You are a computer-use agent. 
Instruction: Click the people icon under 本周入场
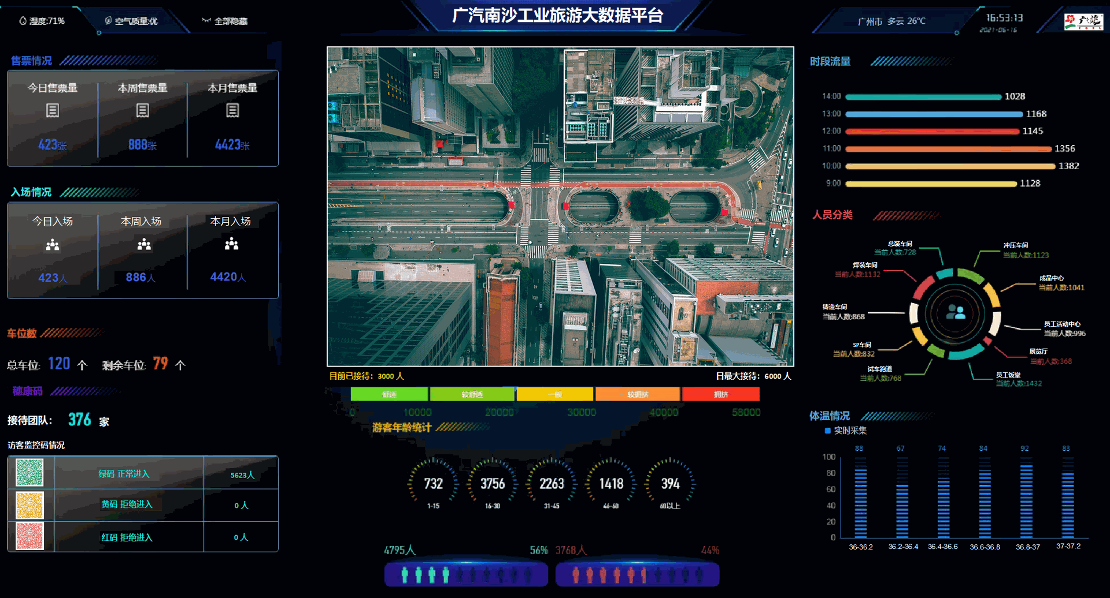(144, 244)
